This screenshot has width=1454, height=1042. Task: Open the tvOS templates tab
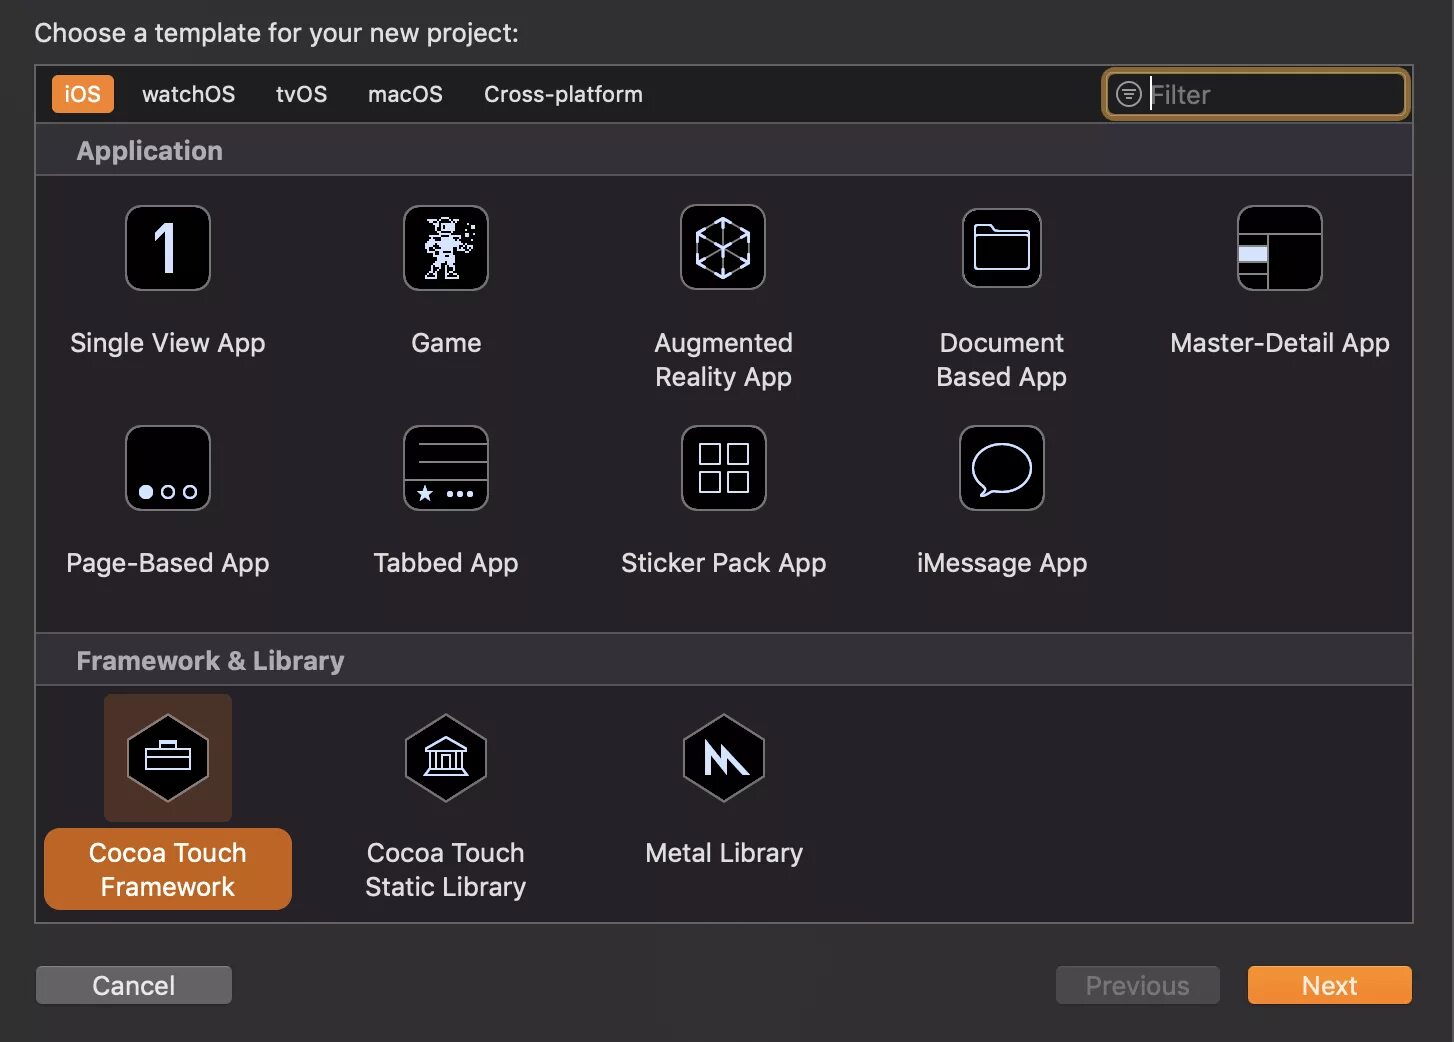point(302,94)
